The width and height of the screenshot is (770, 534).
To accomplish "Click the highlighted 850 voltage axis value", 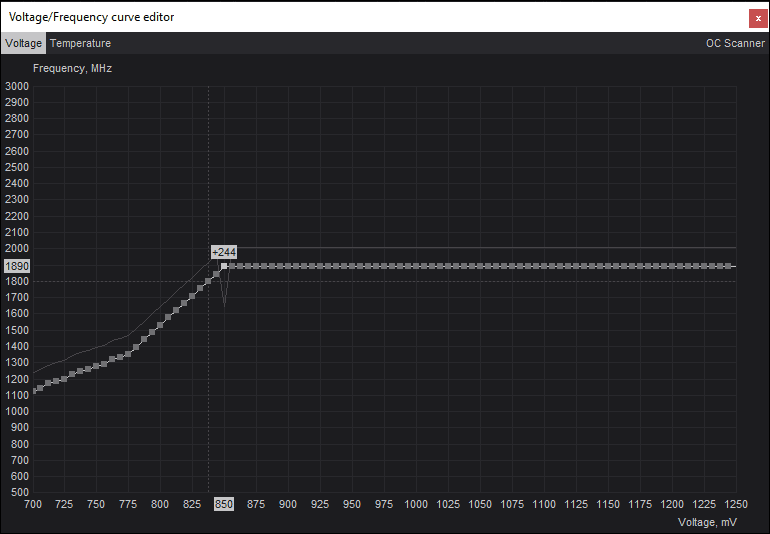I will (x=224, y=504).
